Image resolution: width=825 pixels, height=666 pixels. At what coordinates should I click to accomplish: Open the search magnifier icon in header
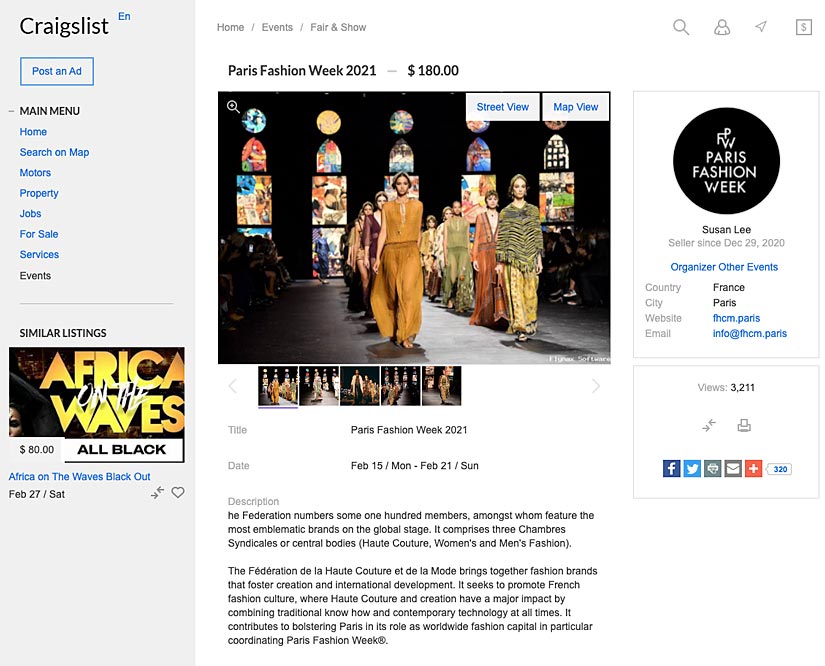(681, 27)
